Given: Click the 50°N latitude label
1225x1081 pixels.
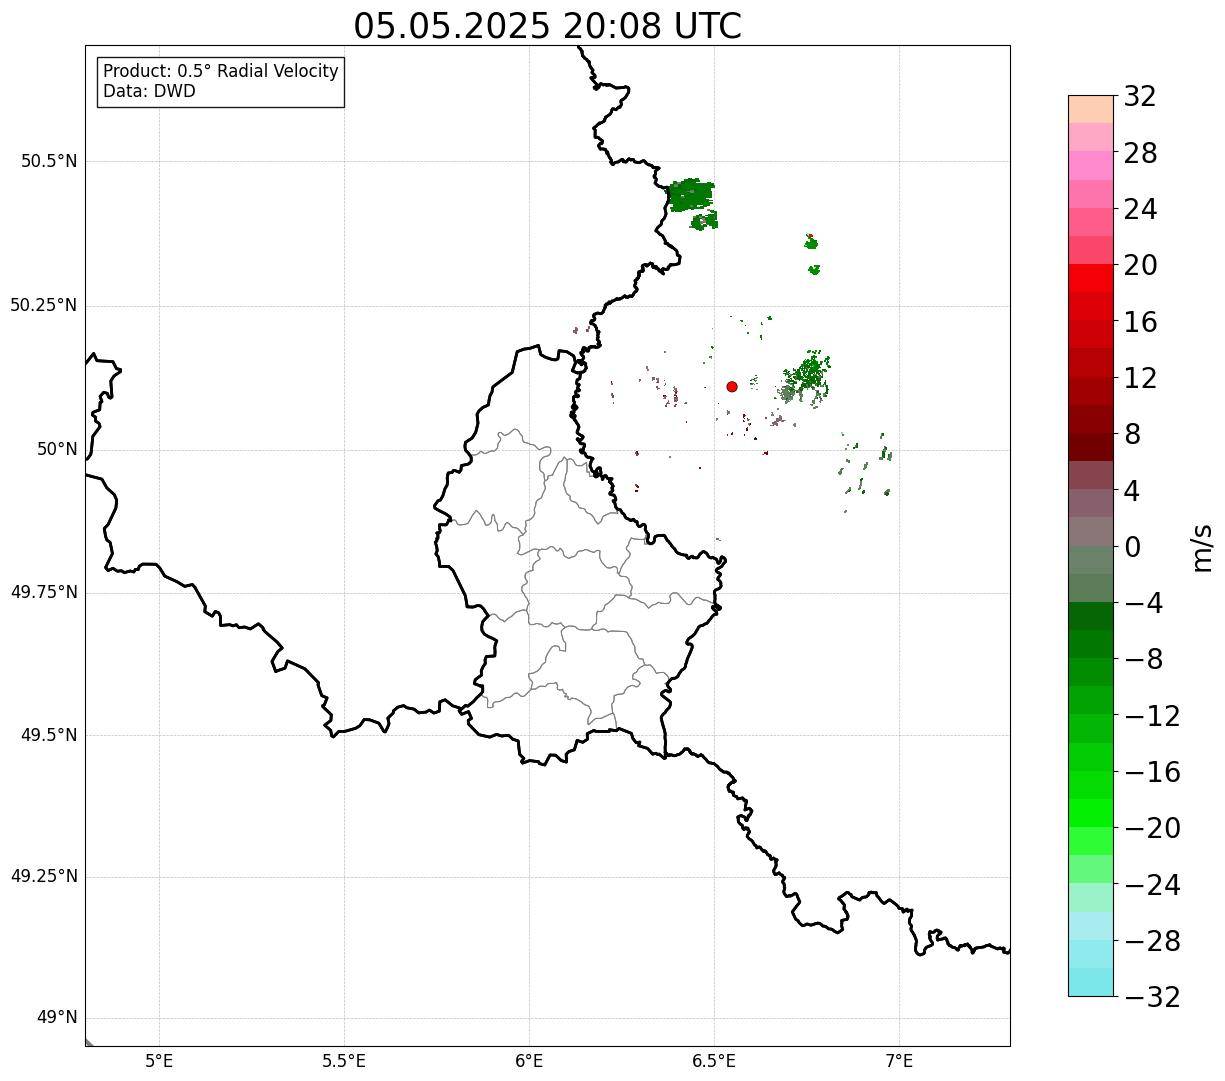Looking at the screenshot, I should 57,449.
